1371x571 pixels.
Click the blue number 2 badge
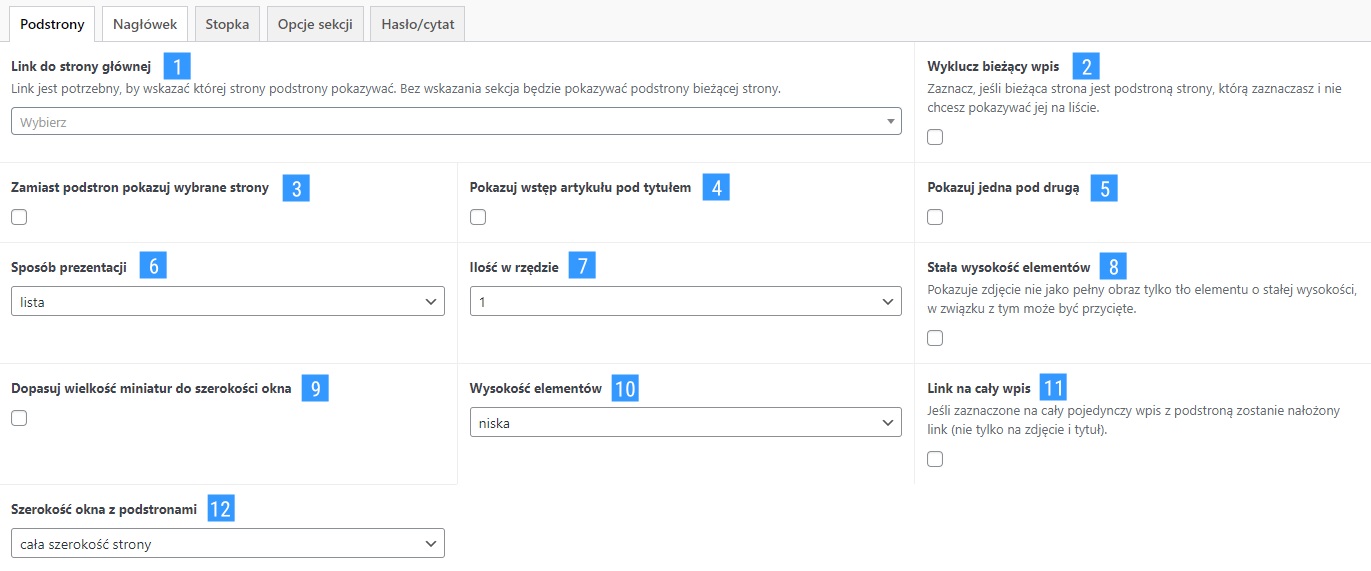click(x=1086, y=67)
